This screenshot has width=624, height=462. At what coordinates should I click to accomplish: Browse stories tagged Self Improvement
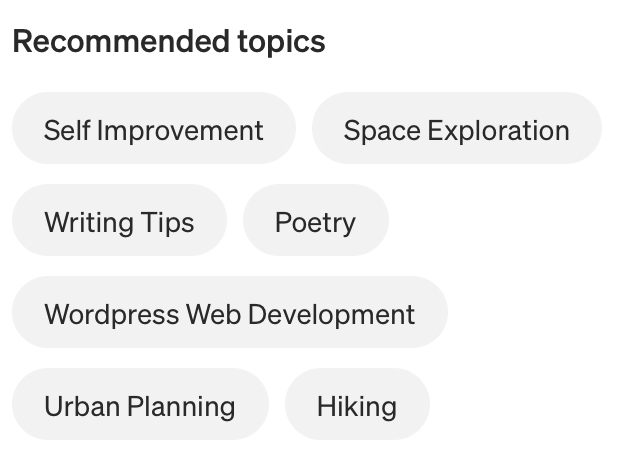click(x=154, y=130)
